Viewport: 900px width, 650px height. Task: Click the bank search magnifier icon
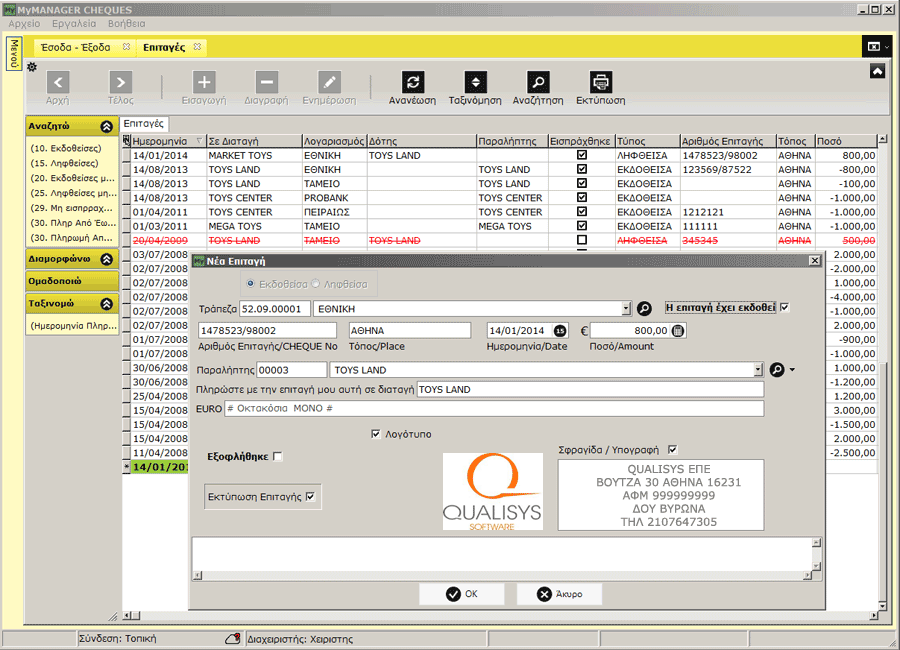(x=644, y=309)
